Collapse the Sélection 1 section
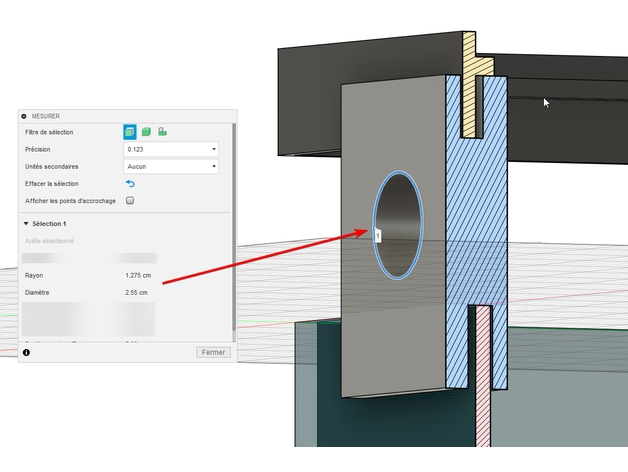 (x=26, y=224)
